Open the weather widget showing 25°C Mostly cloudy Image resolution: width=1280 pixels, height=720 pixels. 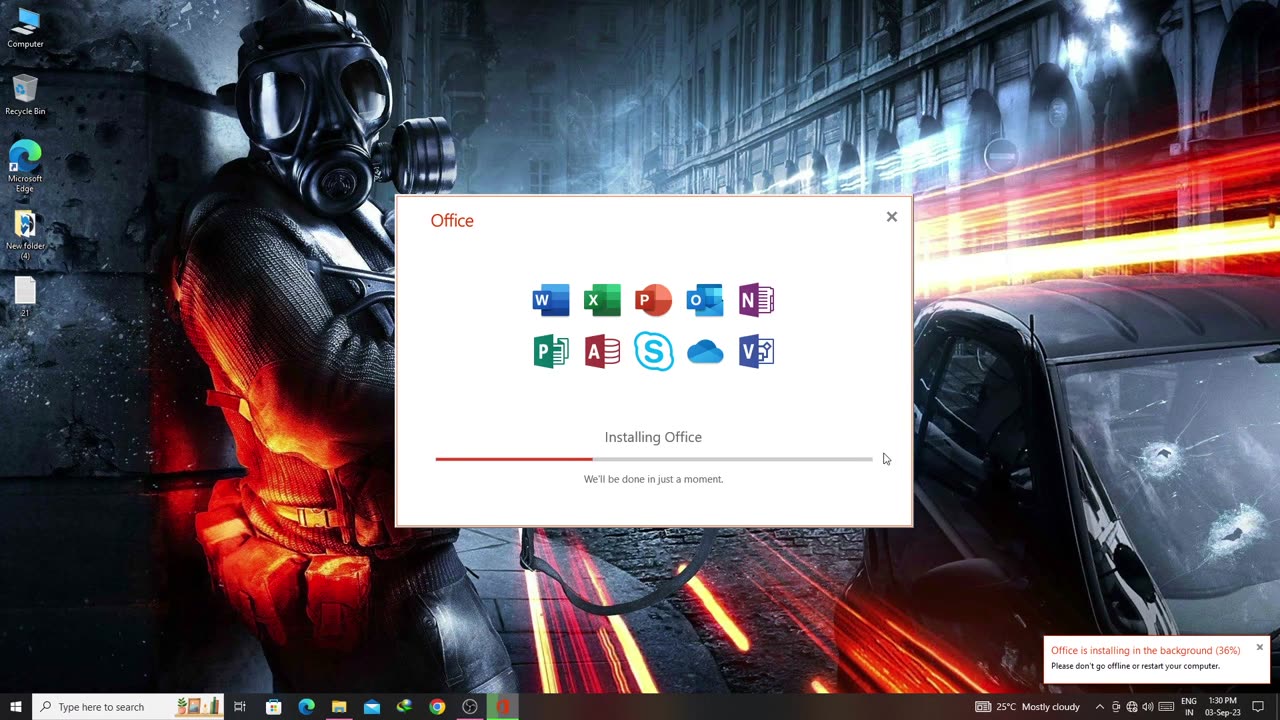(1028, 707)
